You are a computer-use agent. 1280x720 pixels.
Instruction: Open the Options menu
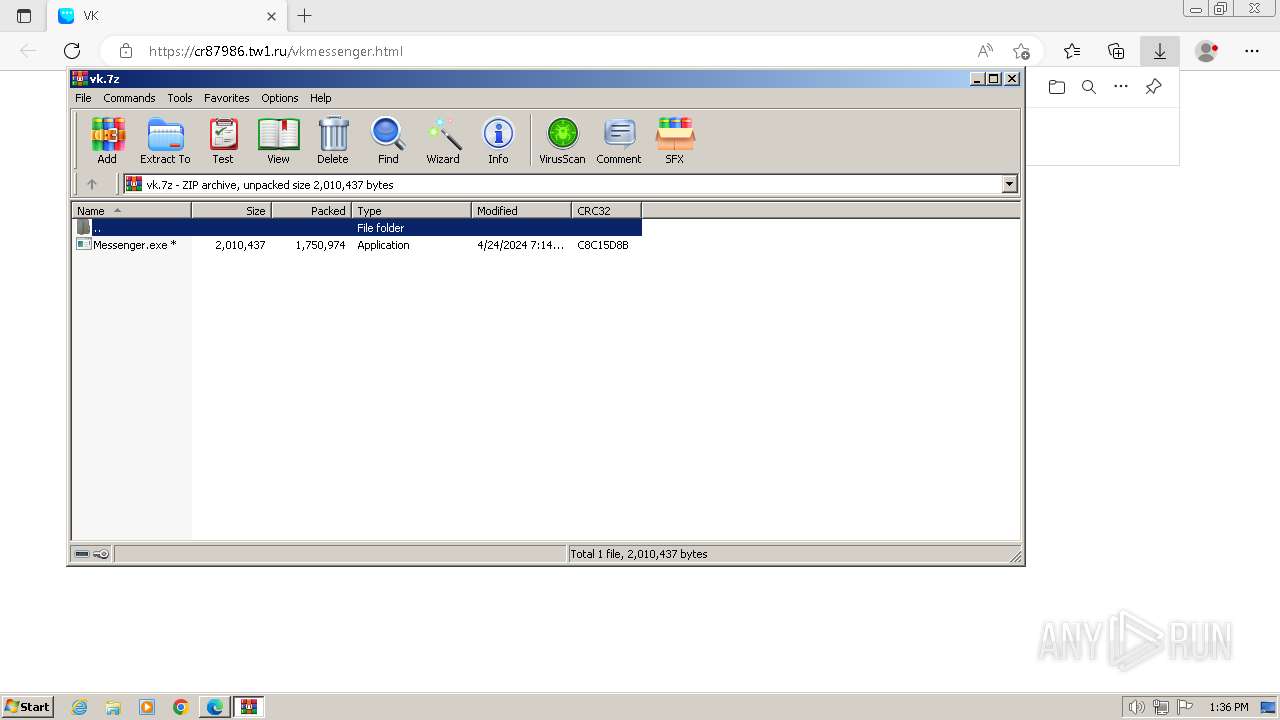coord(280,98)
